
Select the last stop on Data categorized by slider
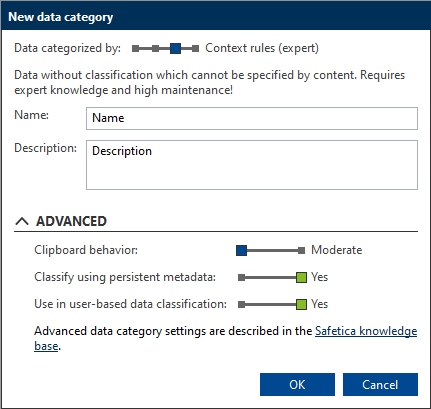(x=196, y=49)
